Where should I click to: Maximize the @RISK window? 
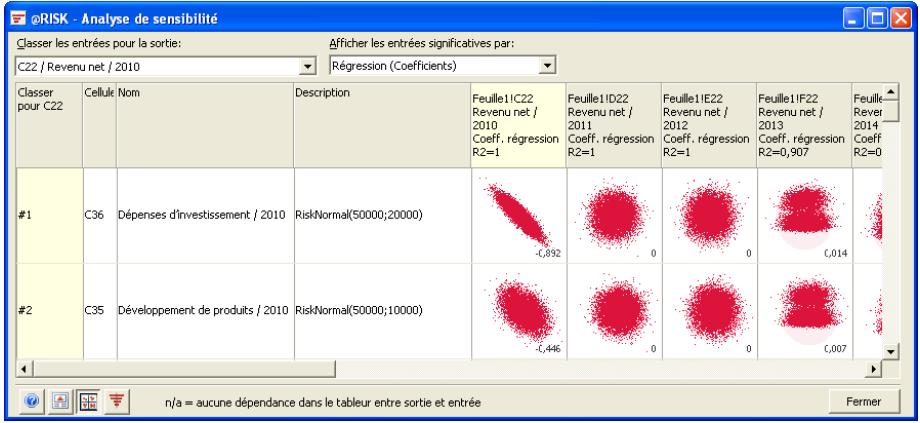coord(878,19)
